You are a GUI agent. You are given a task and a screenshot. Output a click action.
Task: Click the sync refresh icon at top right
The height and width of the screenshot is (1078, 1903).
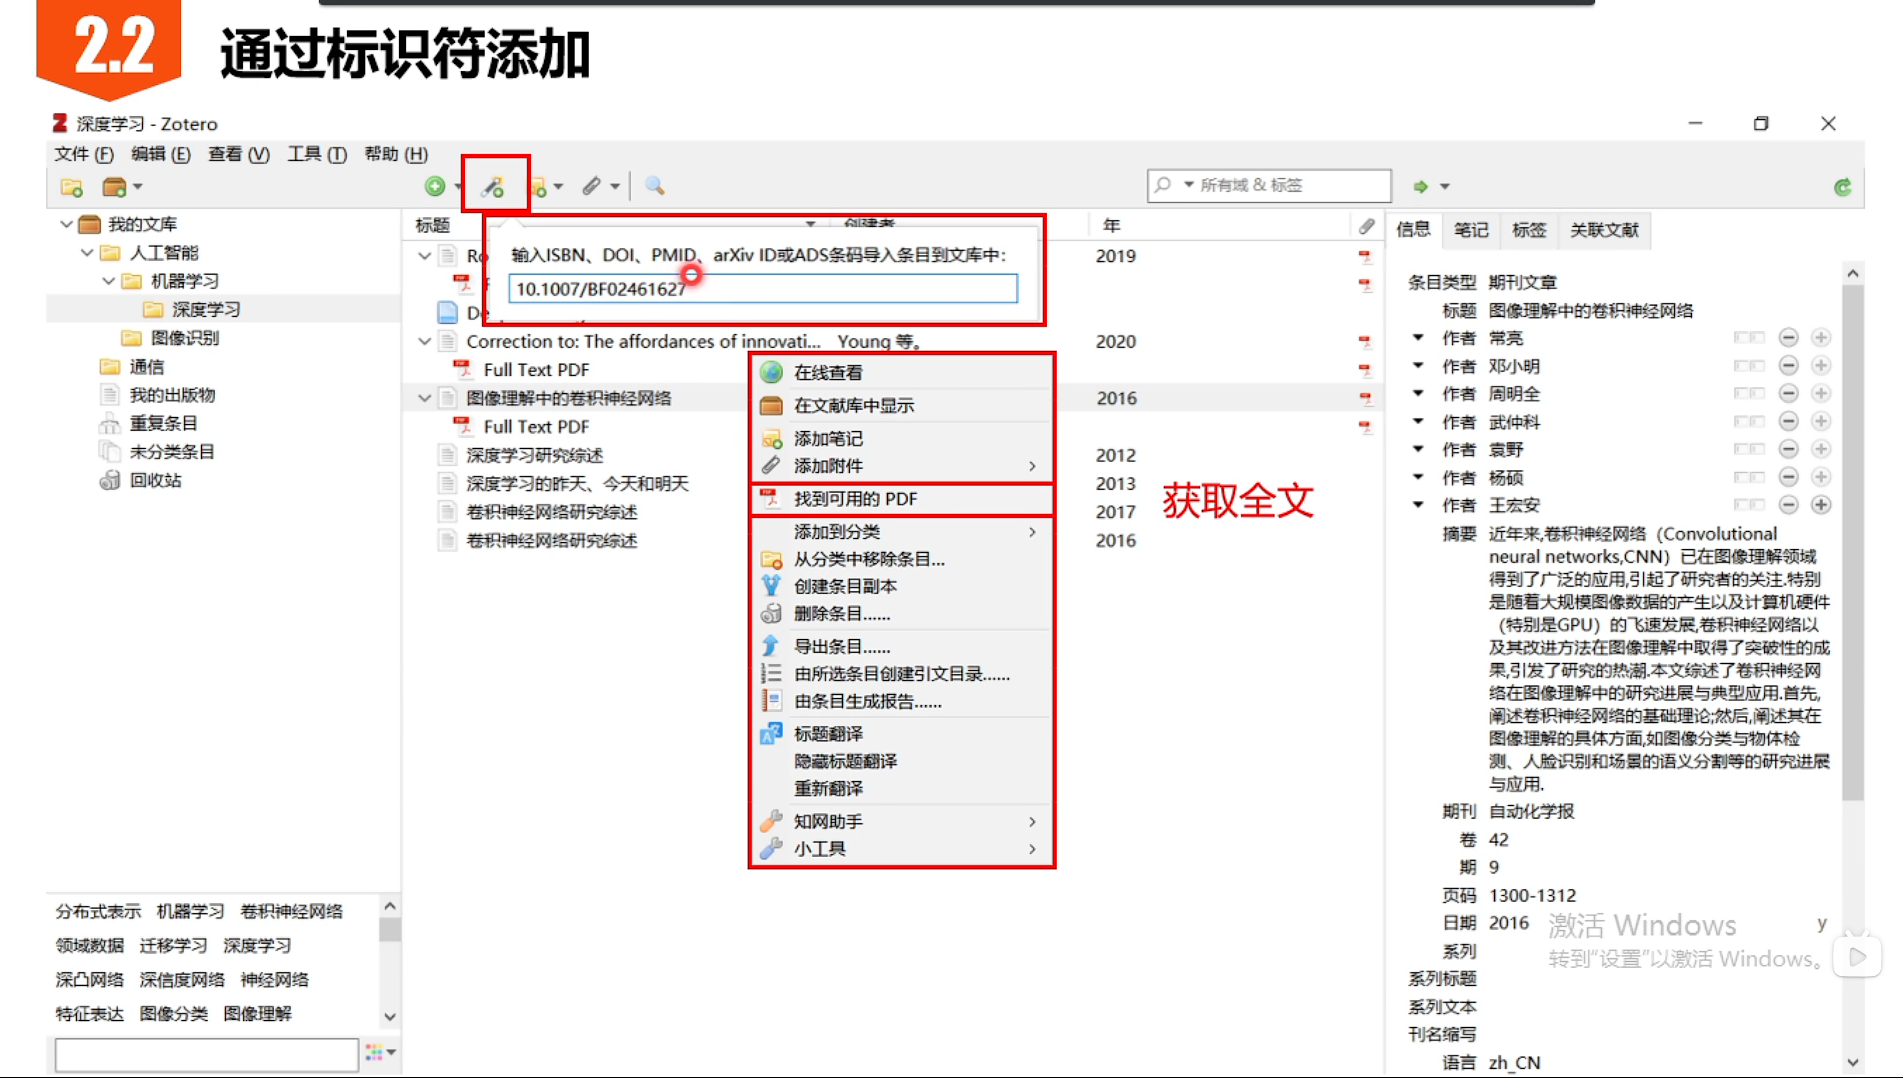click(1841, 185)
